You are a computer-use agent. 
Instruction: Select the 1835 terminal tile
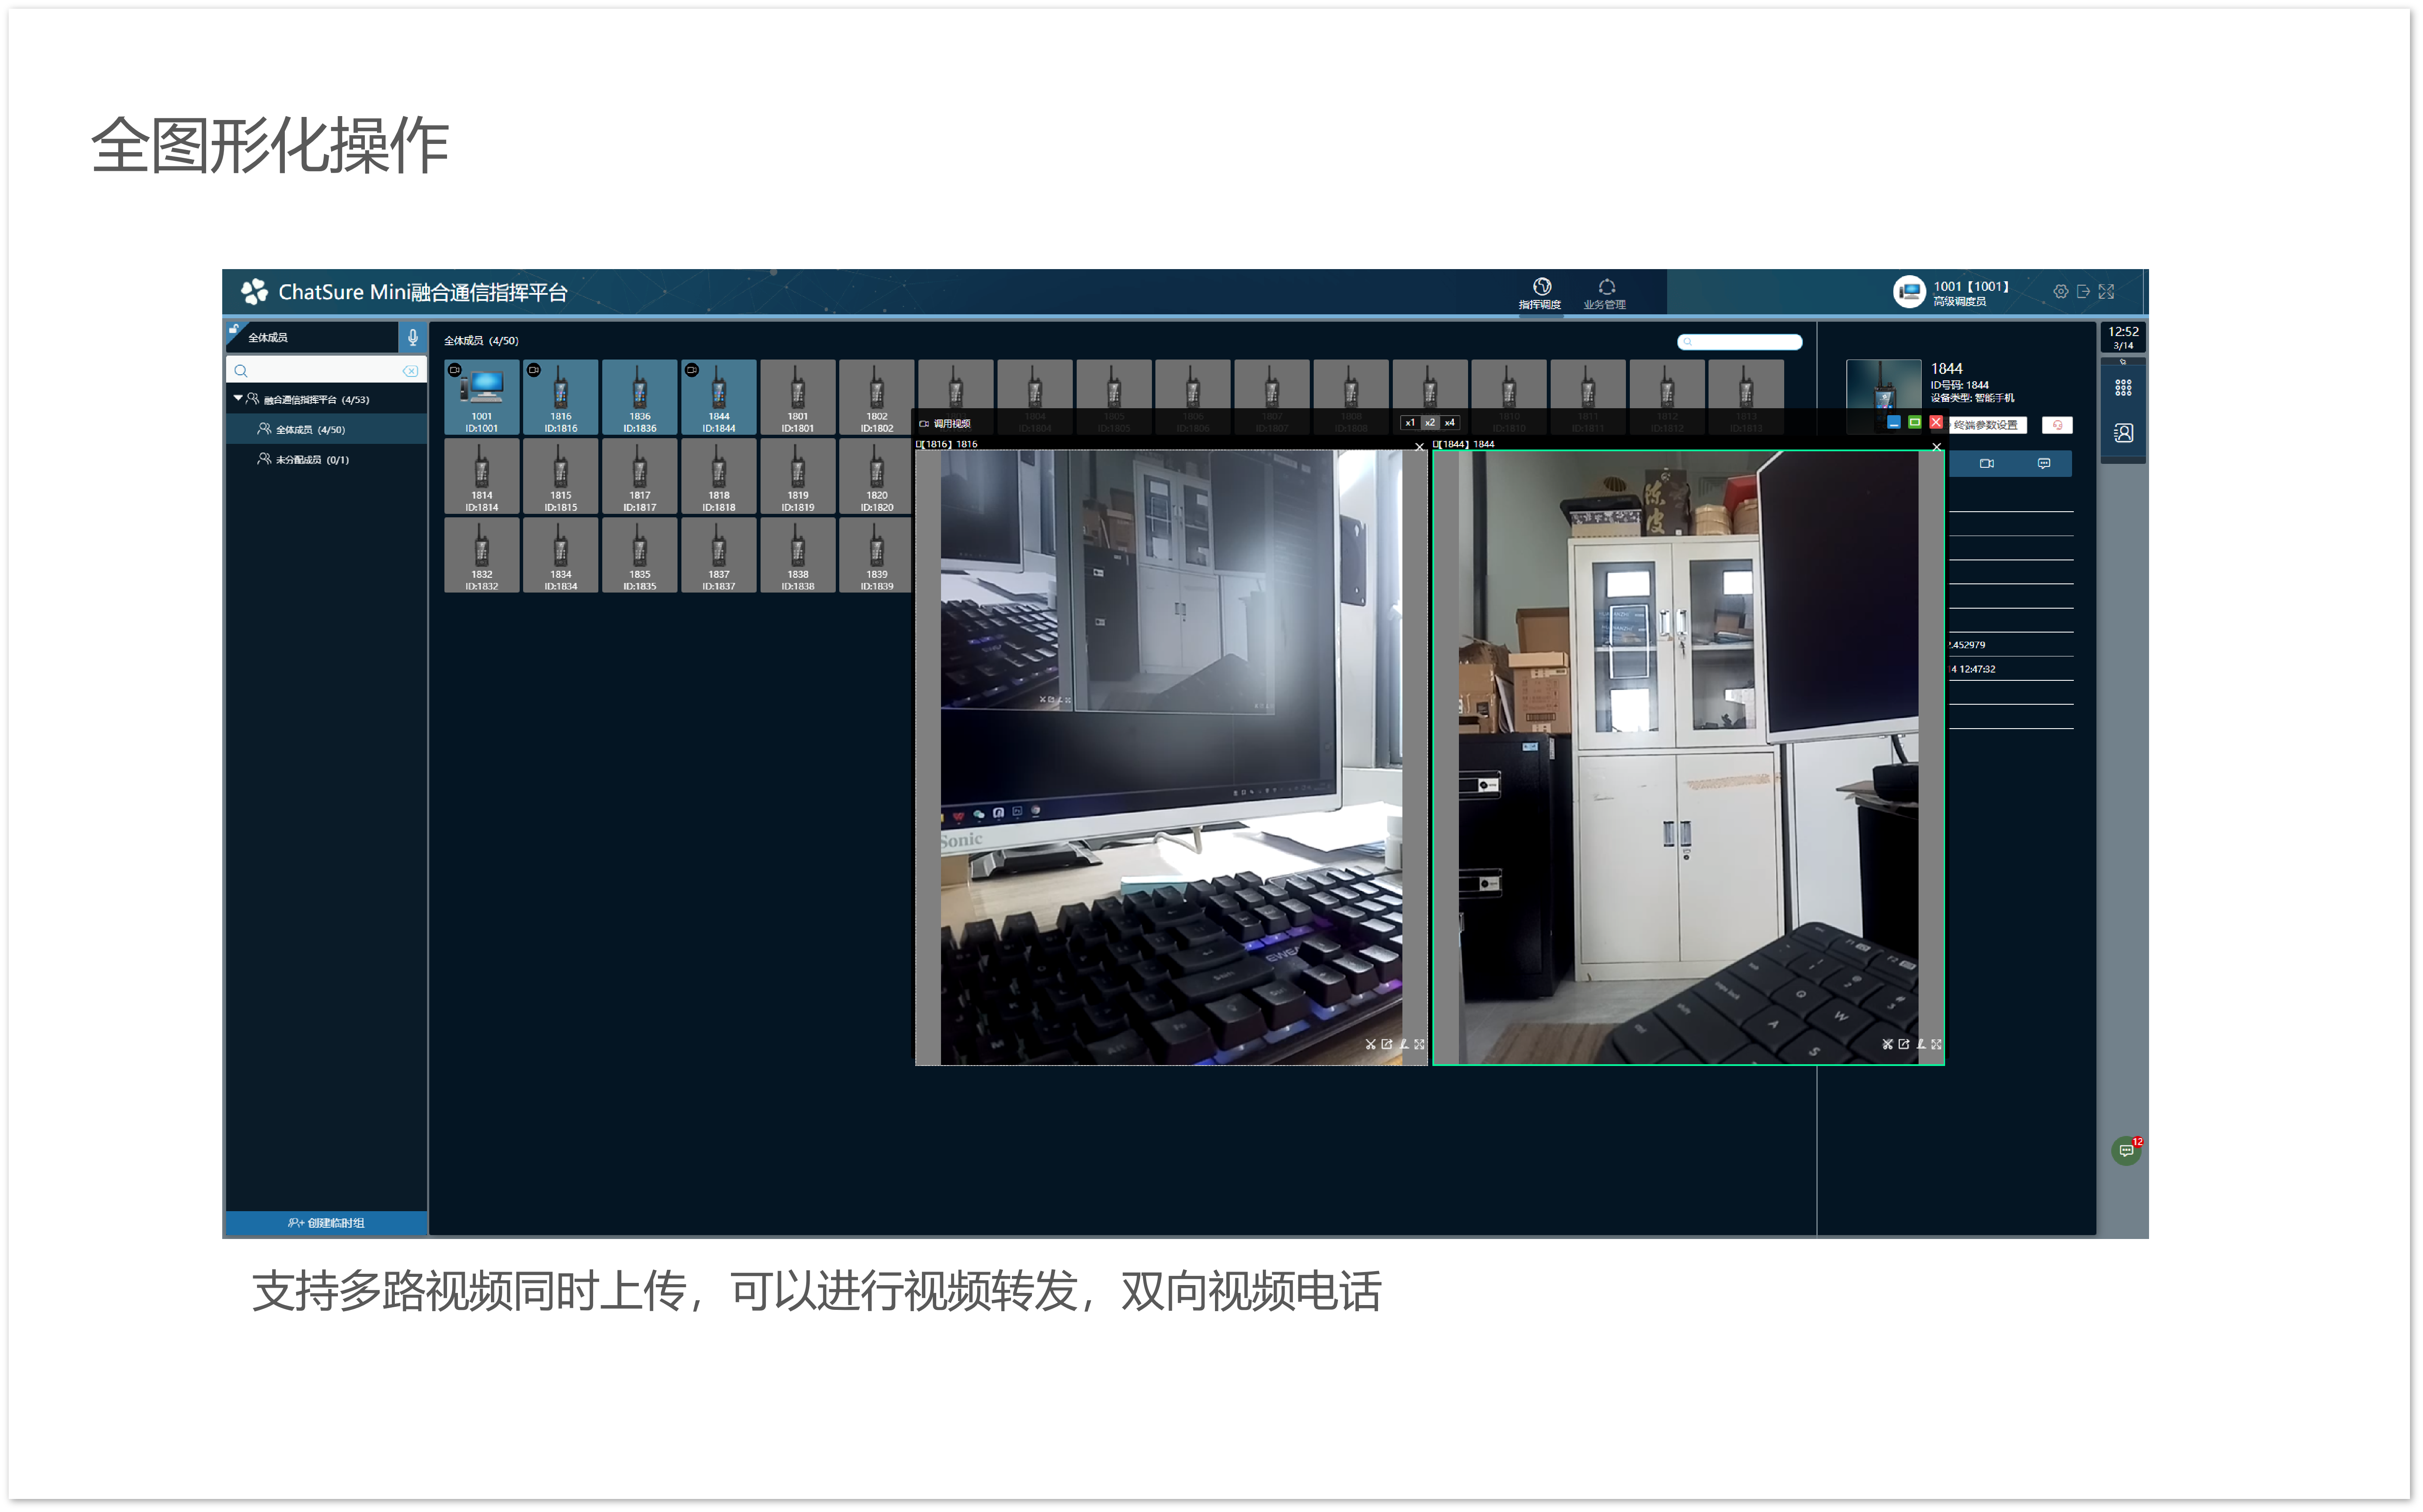click(640, 555)
